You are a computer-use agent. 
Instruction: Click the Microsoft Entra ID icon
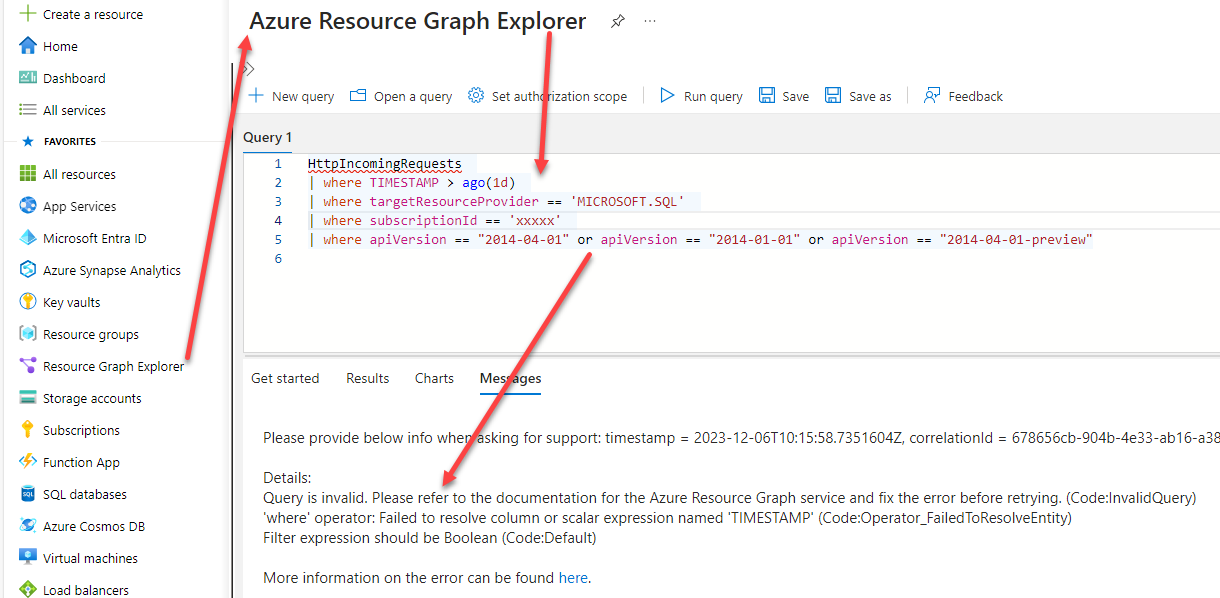pyautogui.click(x=28, y=238)
